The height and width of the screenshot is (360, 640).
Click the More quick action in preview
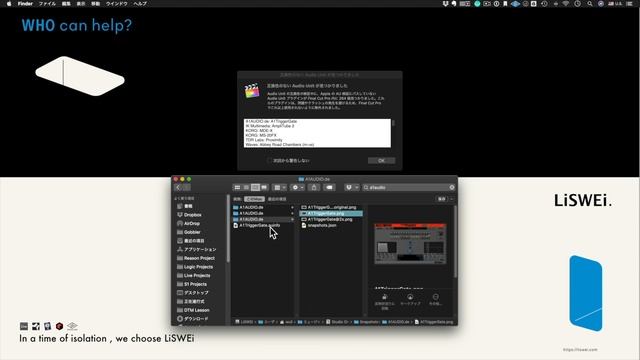[436, 300]
